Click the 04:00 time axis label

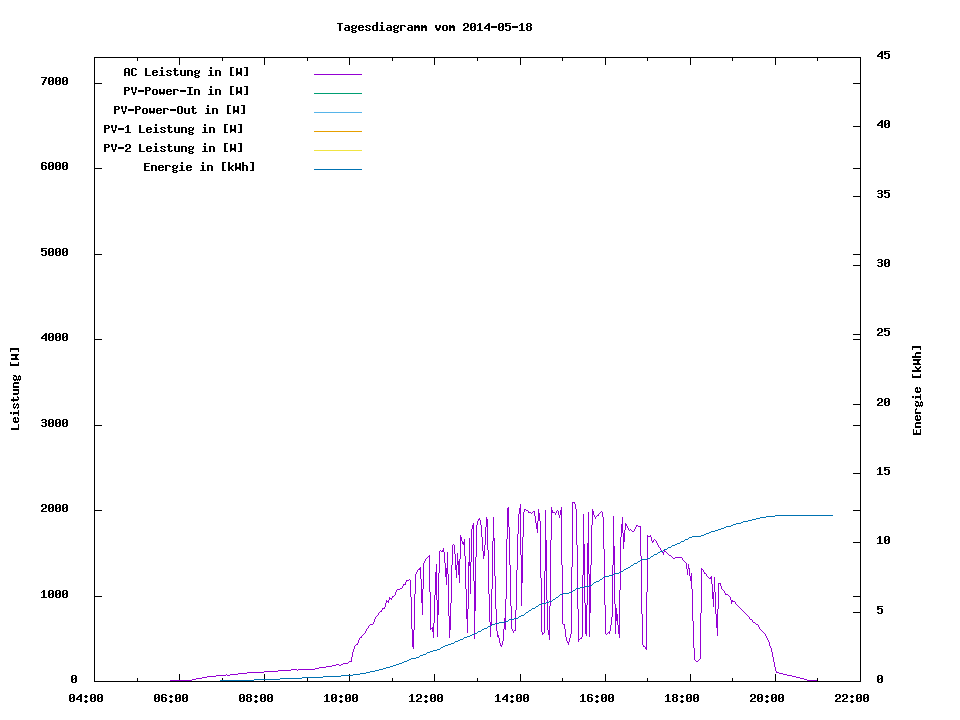(86, 698)
